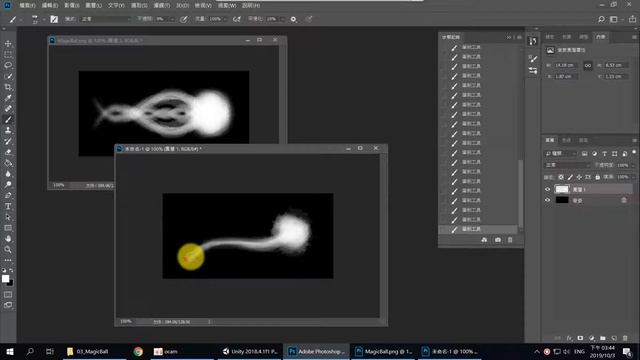Open the smoothing 10% dropdown arrow
Image resolution: width=640 pixels, height=360 pixels.
(282, 19)
